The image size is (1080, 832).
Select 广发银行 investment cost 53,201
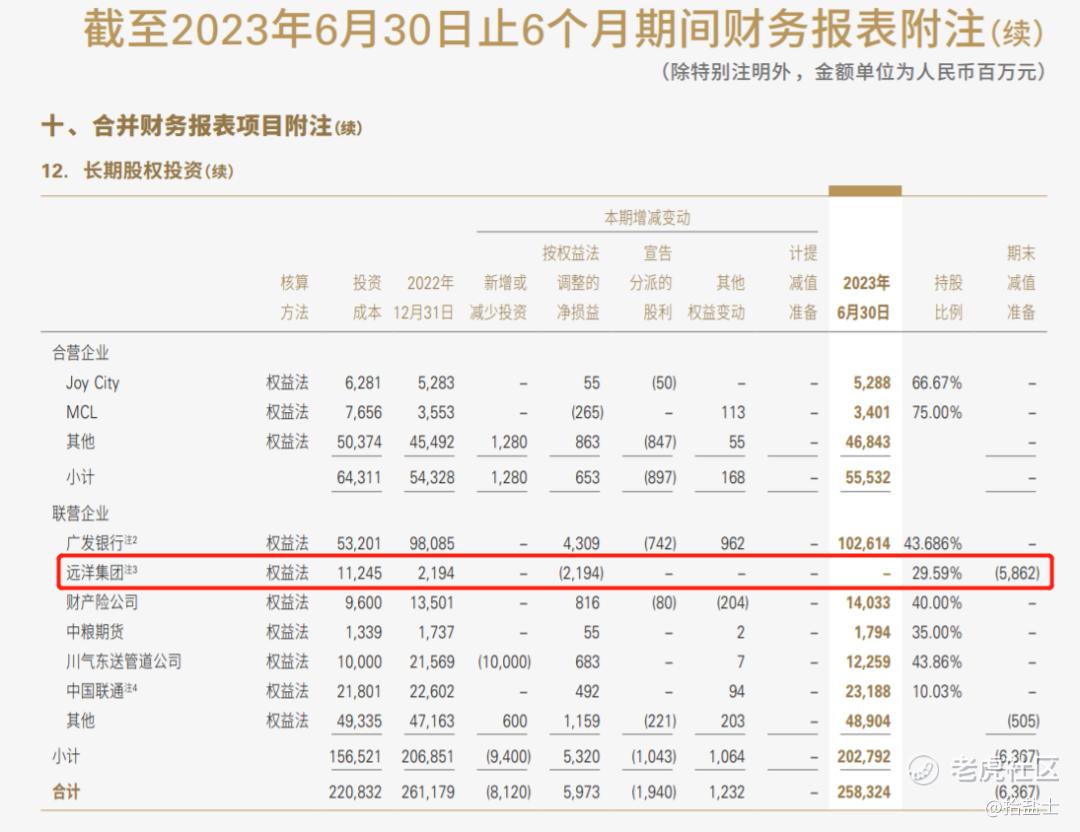point(359,543)
